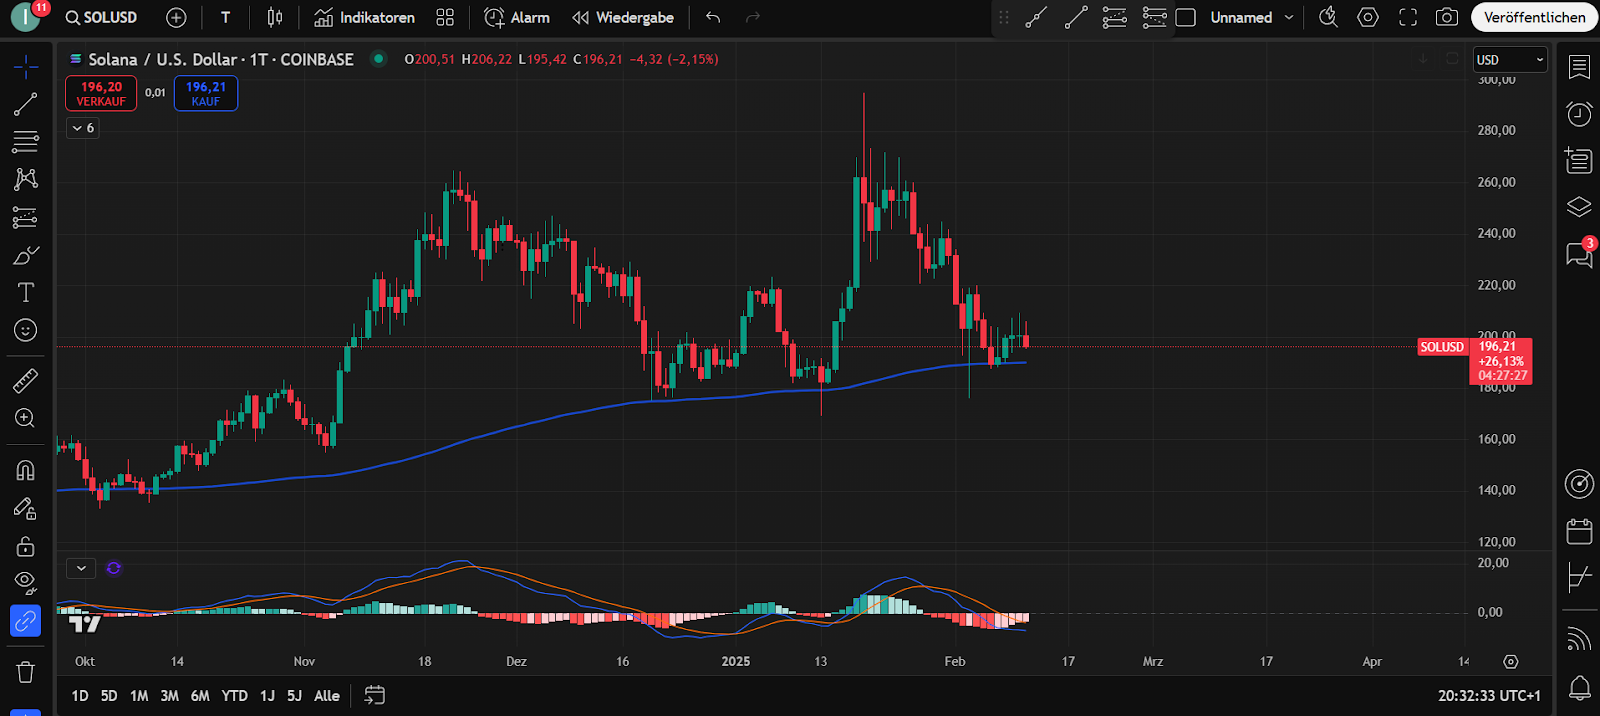Click the blue KAUF price button
The width and height of the screenshot is (1600, 716).
click(x=206, y=94)
